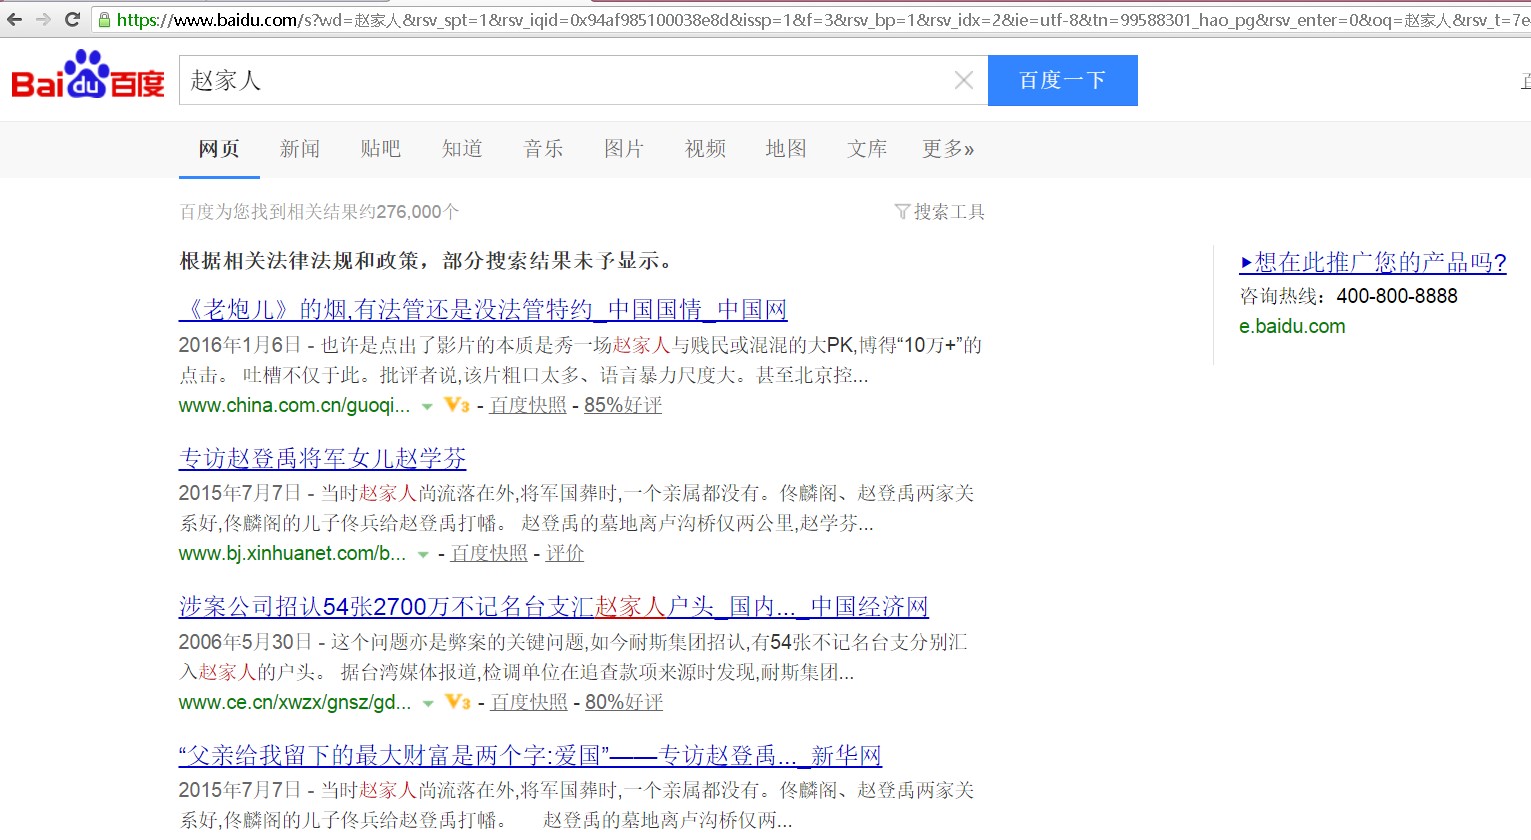Click the browser forward arrow

(43, 19)
